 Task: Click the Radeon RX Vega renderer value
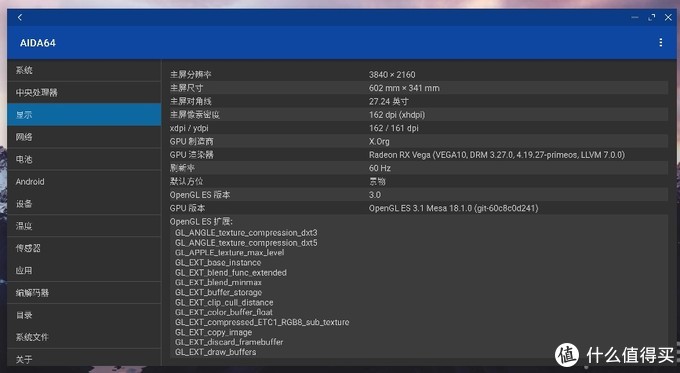pos(497,155)
